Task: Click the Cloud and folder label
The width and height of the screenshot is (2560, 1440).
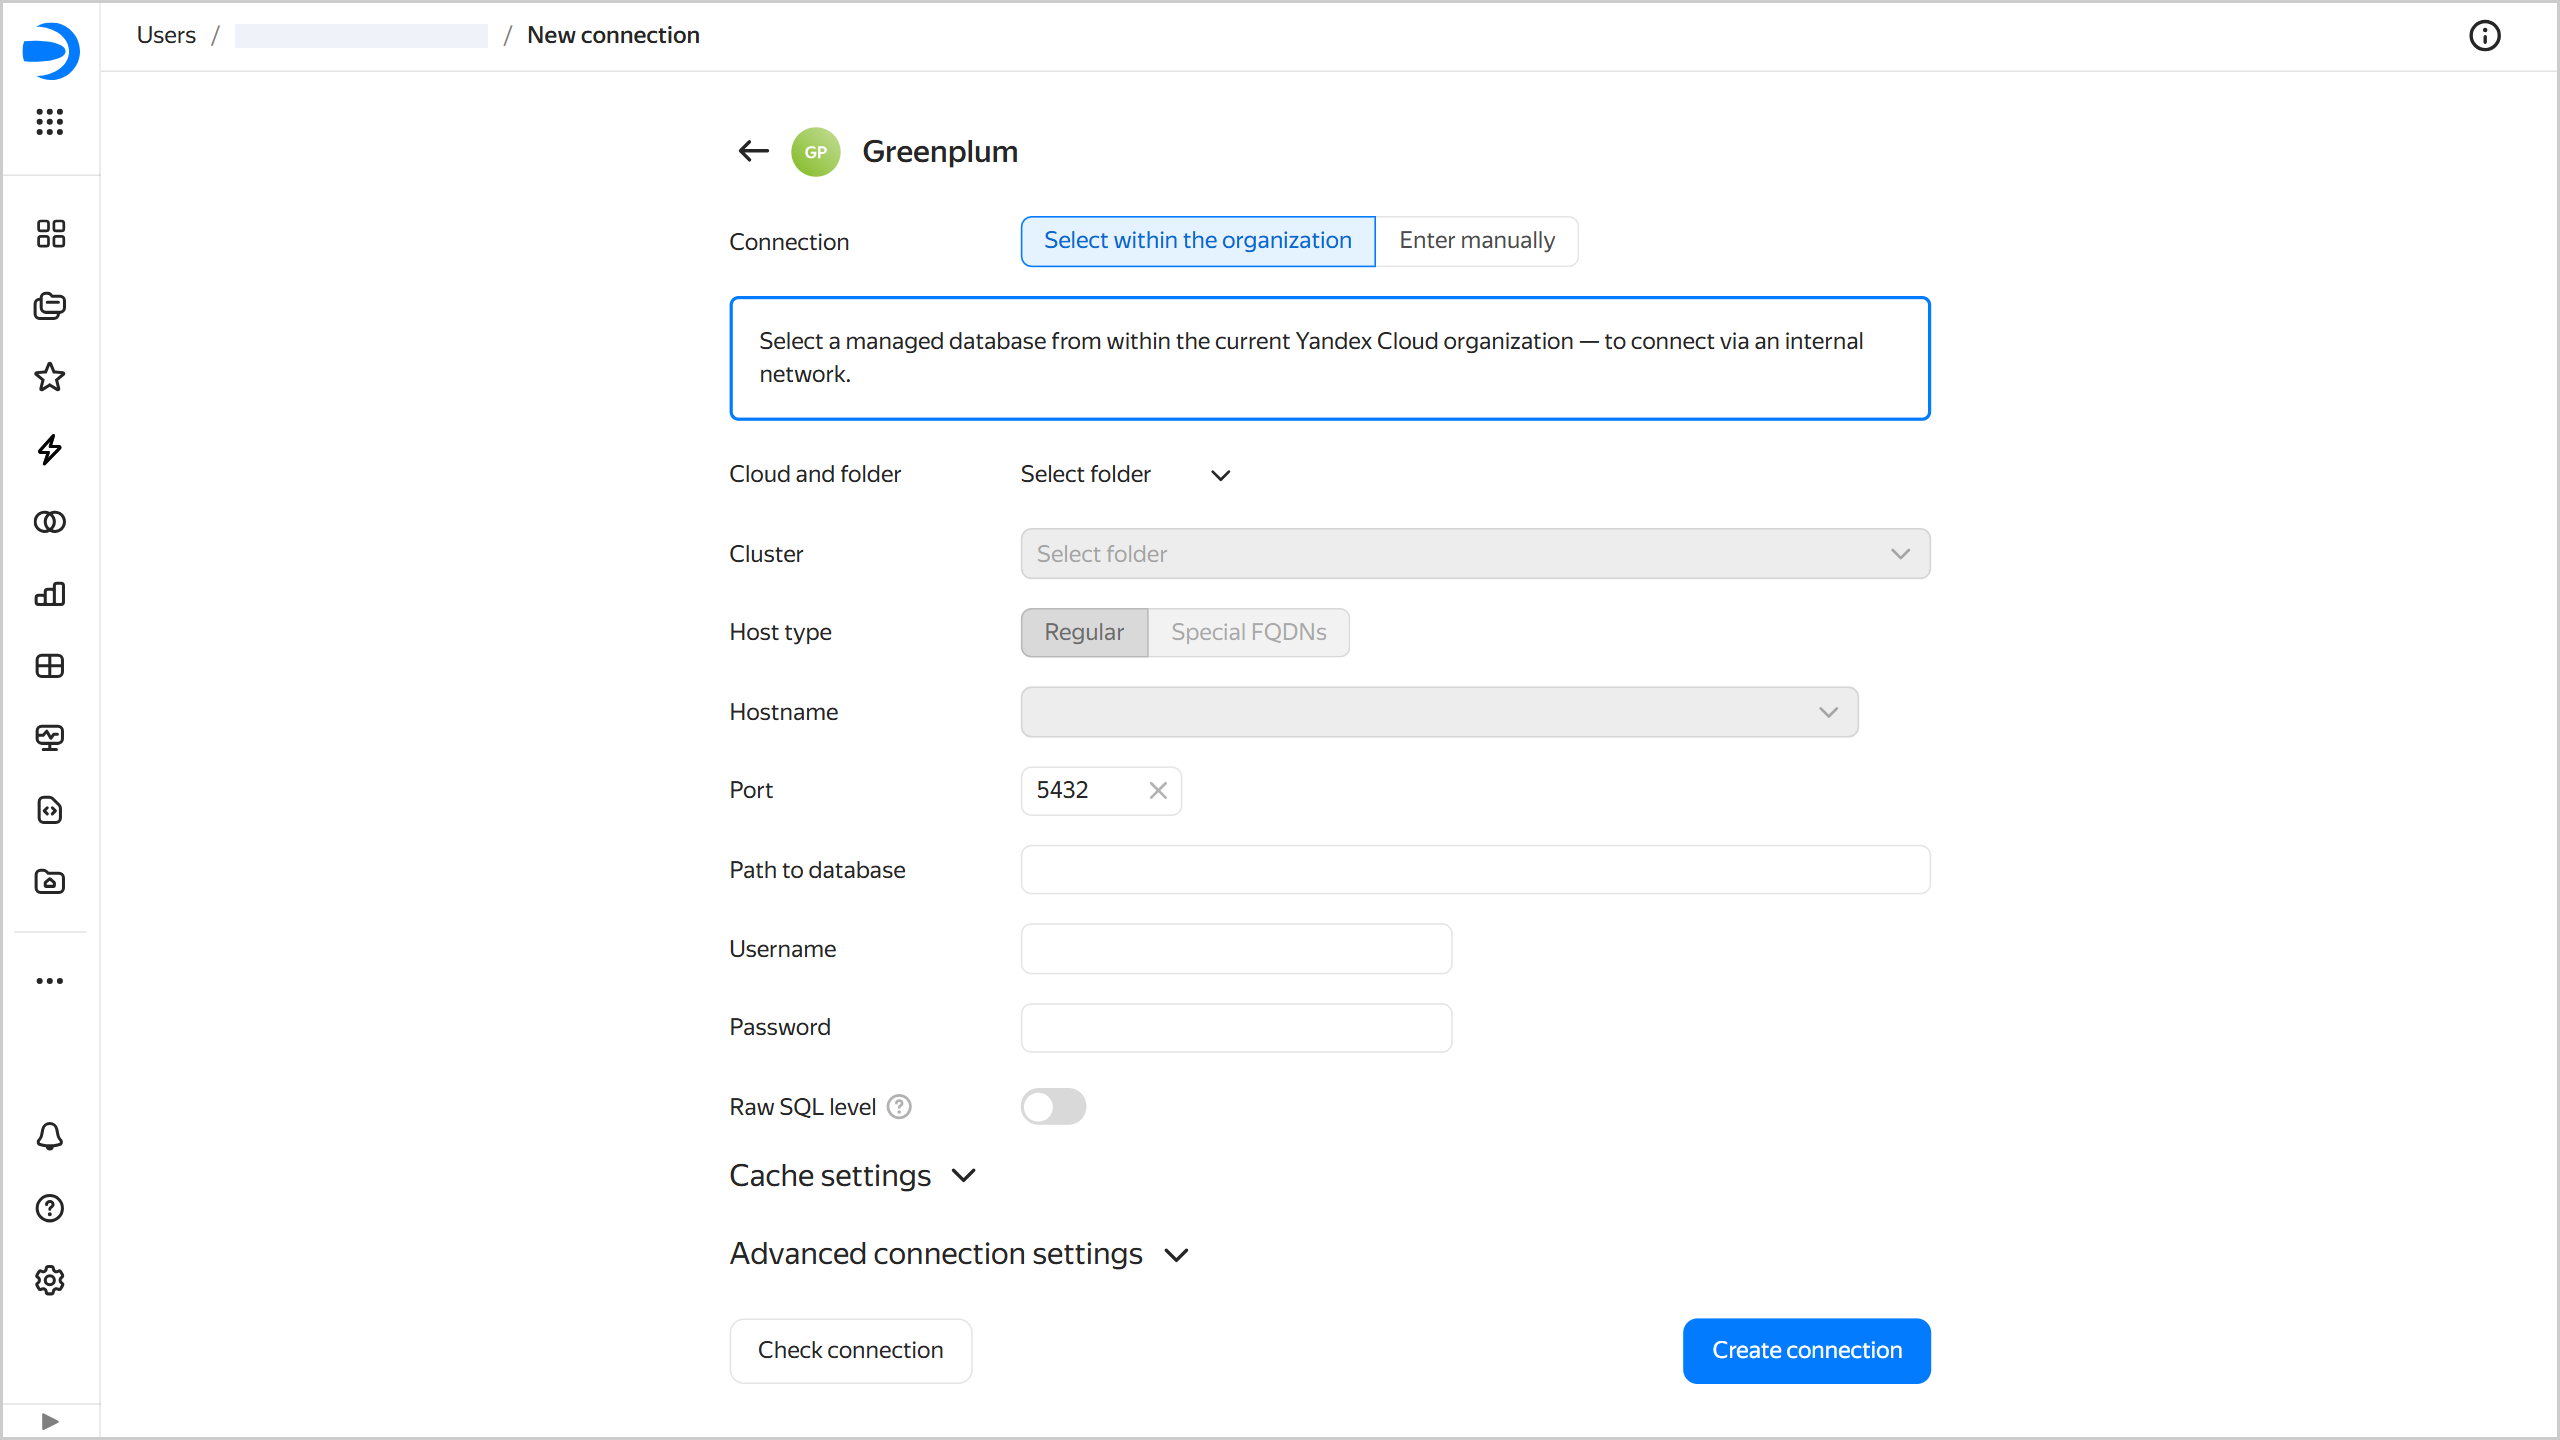Action: pyautogui.click(x=815, y=475)
